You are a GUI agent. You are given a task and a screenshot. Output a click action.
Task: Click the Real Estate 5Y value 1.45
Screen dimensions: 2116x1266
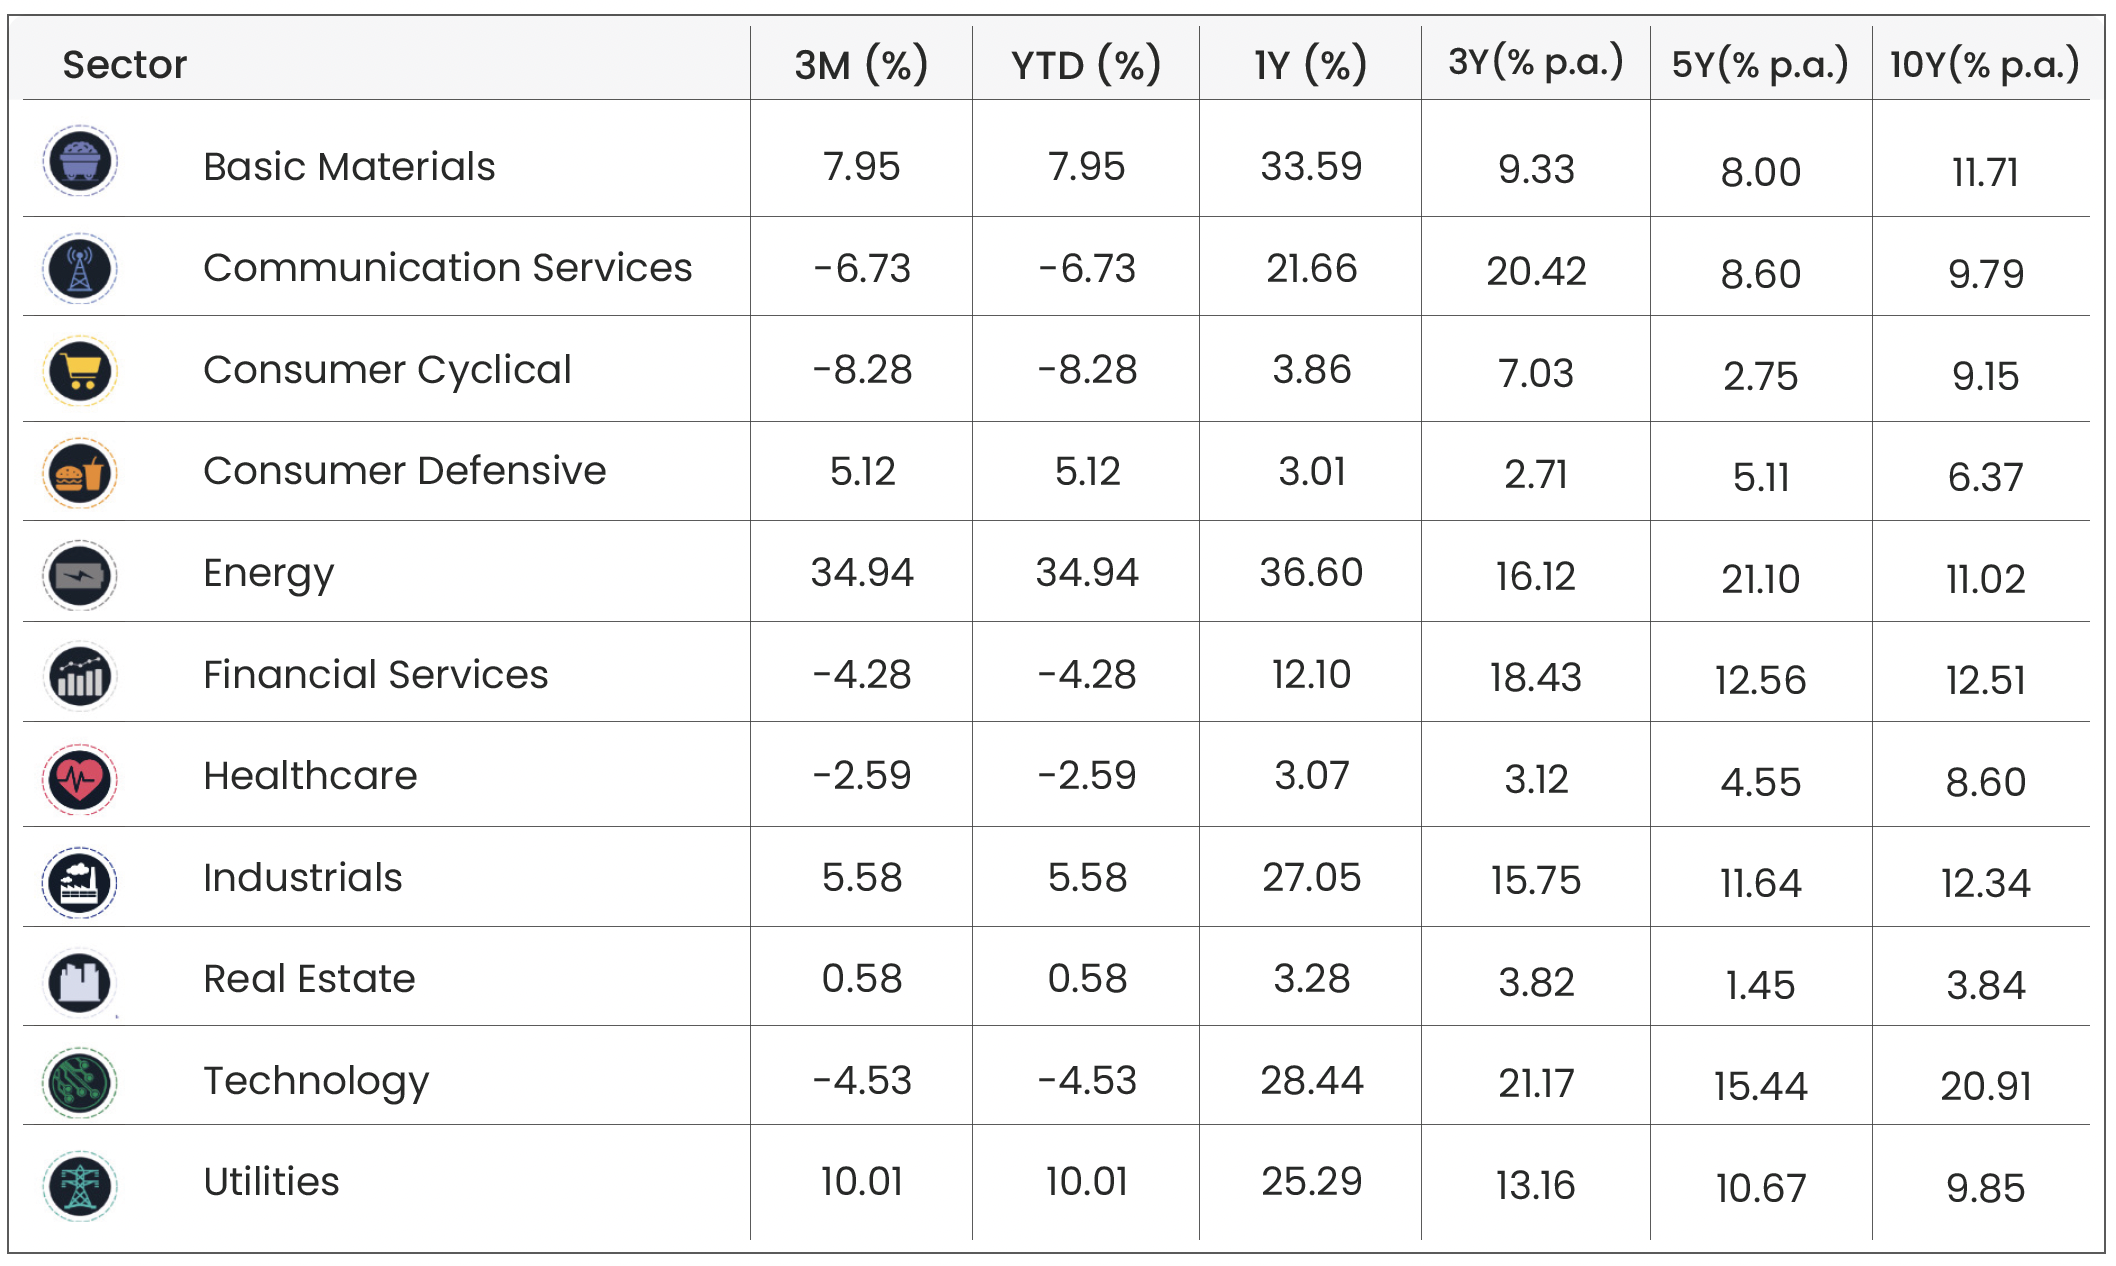tap(1760, 985)
